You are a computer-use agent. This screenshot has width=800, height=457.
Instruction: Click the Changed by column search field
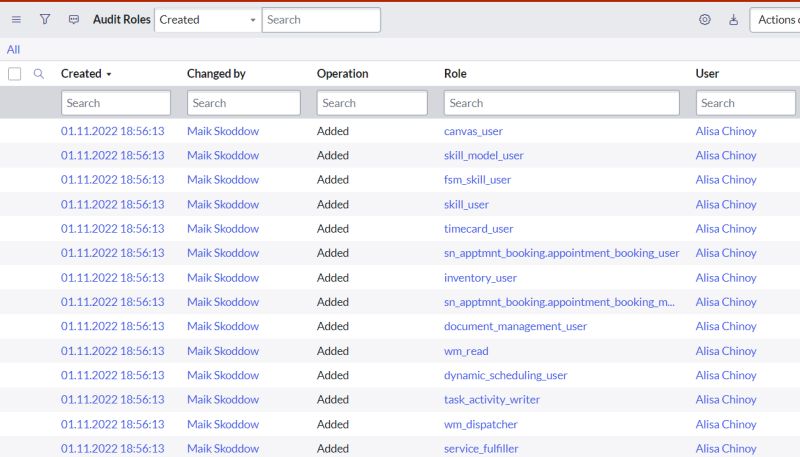coord(244,103)
